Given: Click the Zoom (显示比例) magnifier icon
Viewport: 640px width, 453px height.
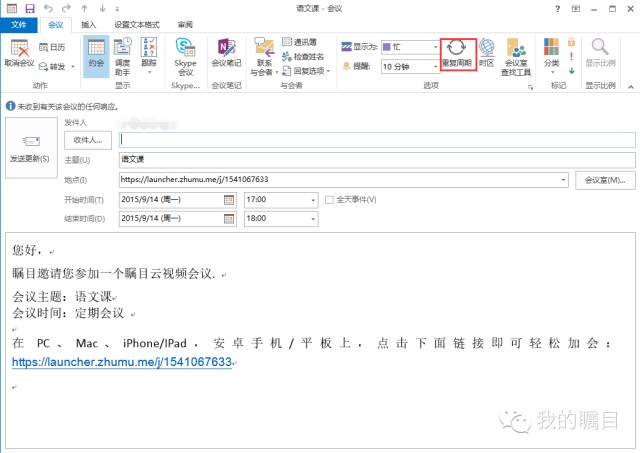Looking at the screenshot, I should [600, 47].
